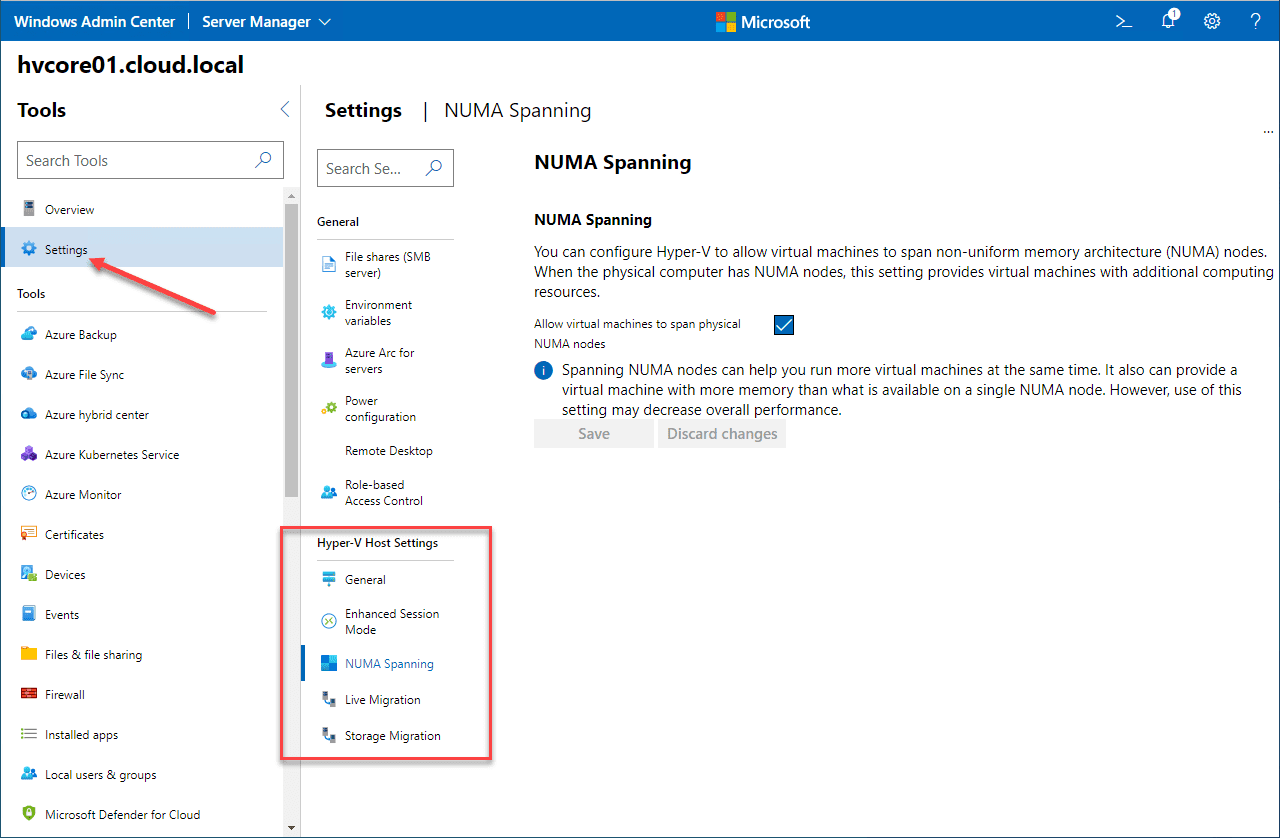The image size is (1280, 838).
Task: Click the Azure Backup icon
Action: (x=29, y=334)
